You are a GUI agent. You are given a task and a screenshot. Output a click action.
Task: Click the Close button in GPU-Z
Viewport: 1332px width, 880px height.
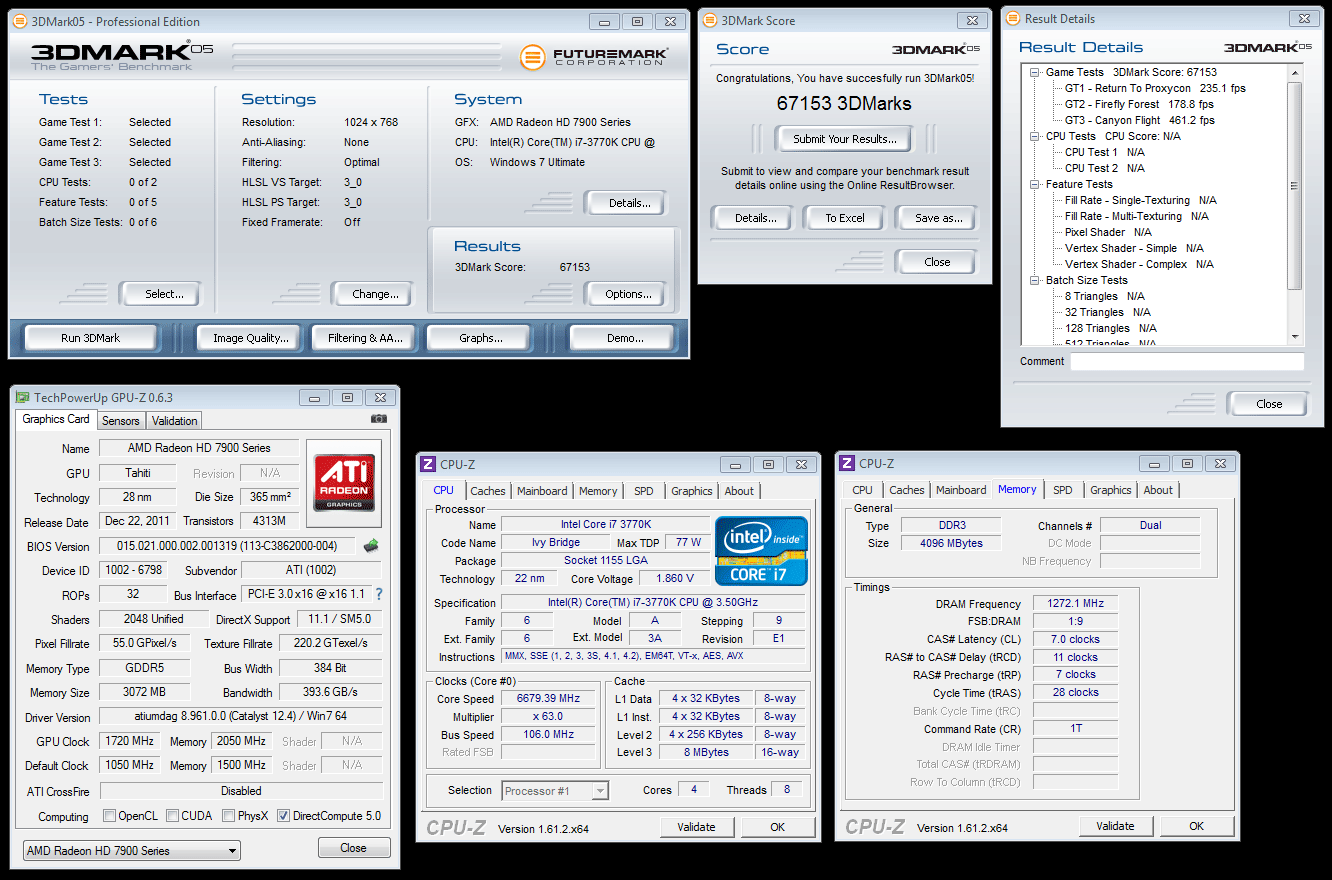coord(353,848)
